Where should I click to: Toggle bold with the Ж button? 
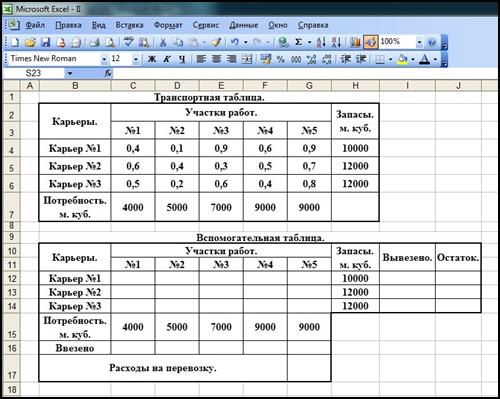(152, 59)
